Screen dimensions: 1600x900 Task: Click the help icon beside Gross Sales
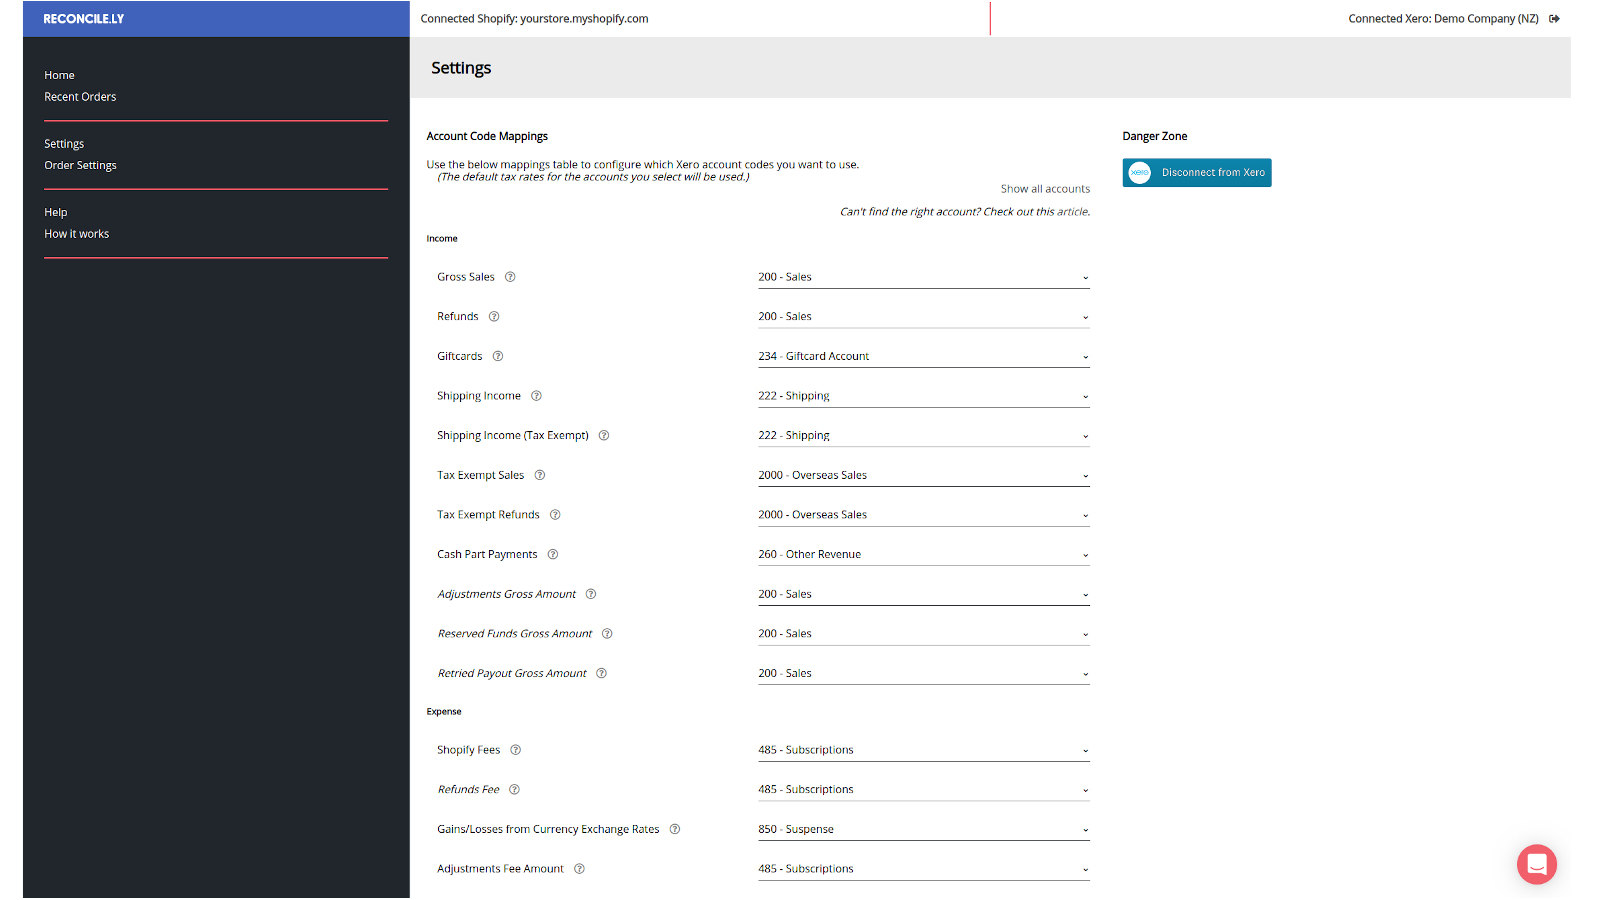pyautogui.click(x=510, y=277)
